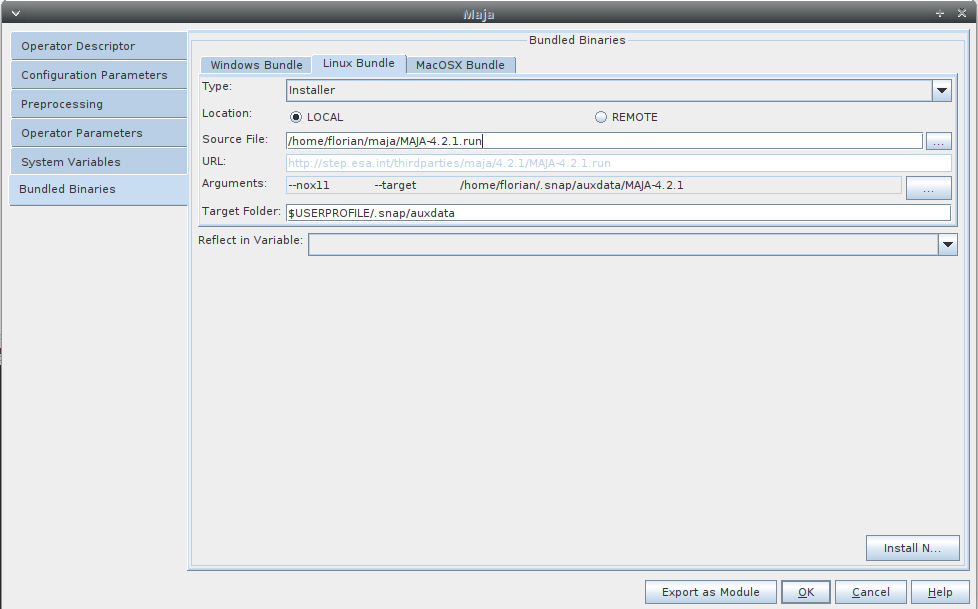
Task: Expand the Reflect in Variable dropdown
Action: pos(948,244)
